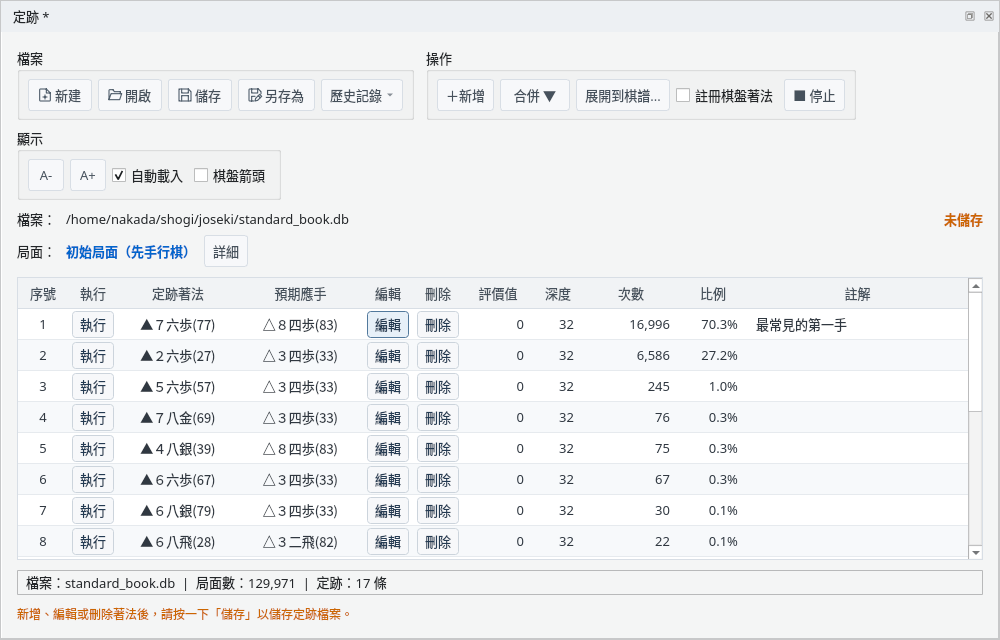Click the 註解 column header

[x=858, y=294]
